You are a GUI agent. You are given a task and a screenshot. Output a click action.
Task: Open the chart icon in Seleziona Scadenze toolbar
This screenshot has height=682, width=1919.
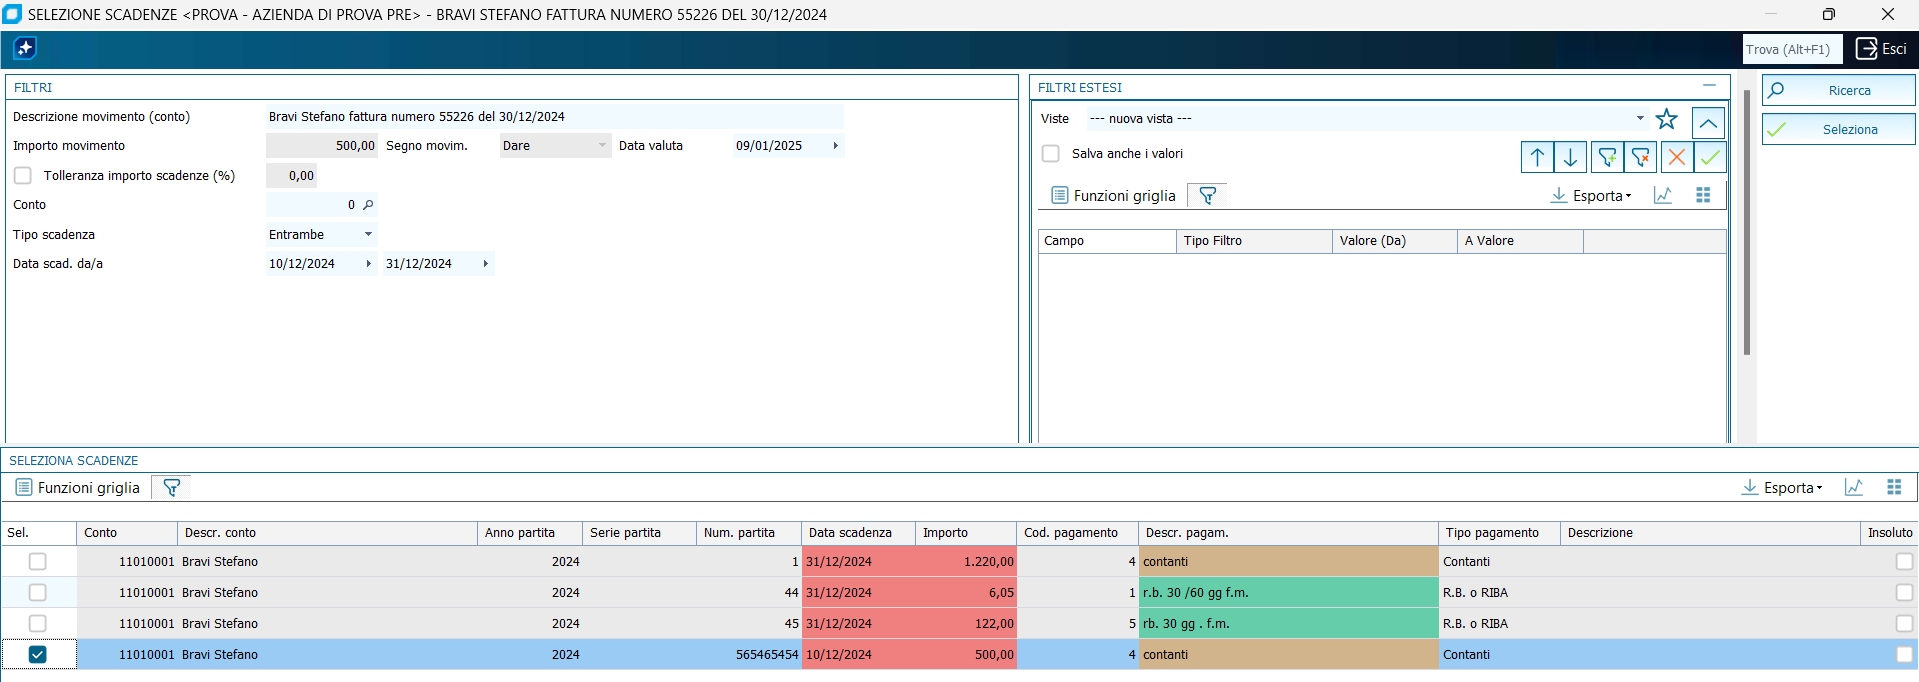pyautogui.click(x=1854, y=487)
